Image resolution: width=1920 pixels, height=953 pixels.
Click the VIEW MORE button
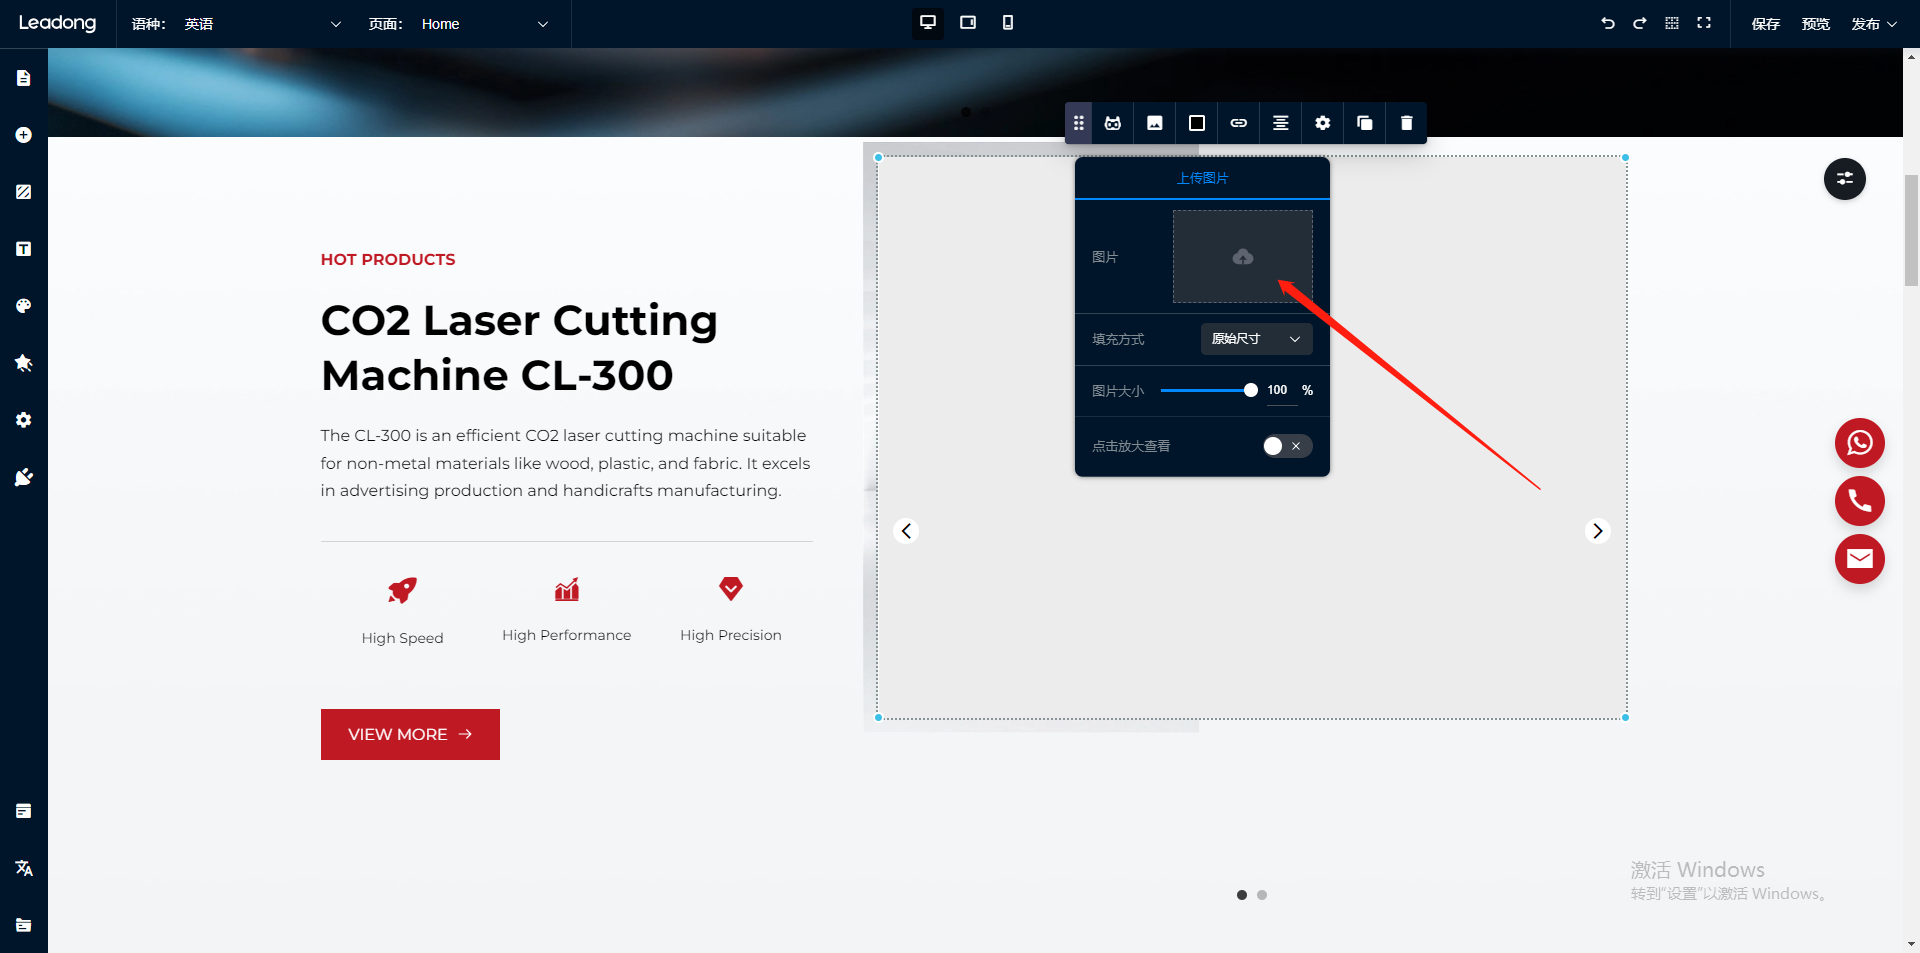click(x=410, y=734)
